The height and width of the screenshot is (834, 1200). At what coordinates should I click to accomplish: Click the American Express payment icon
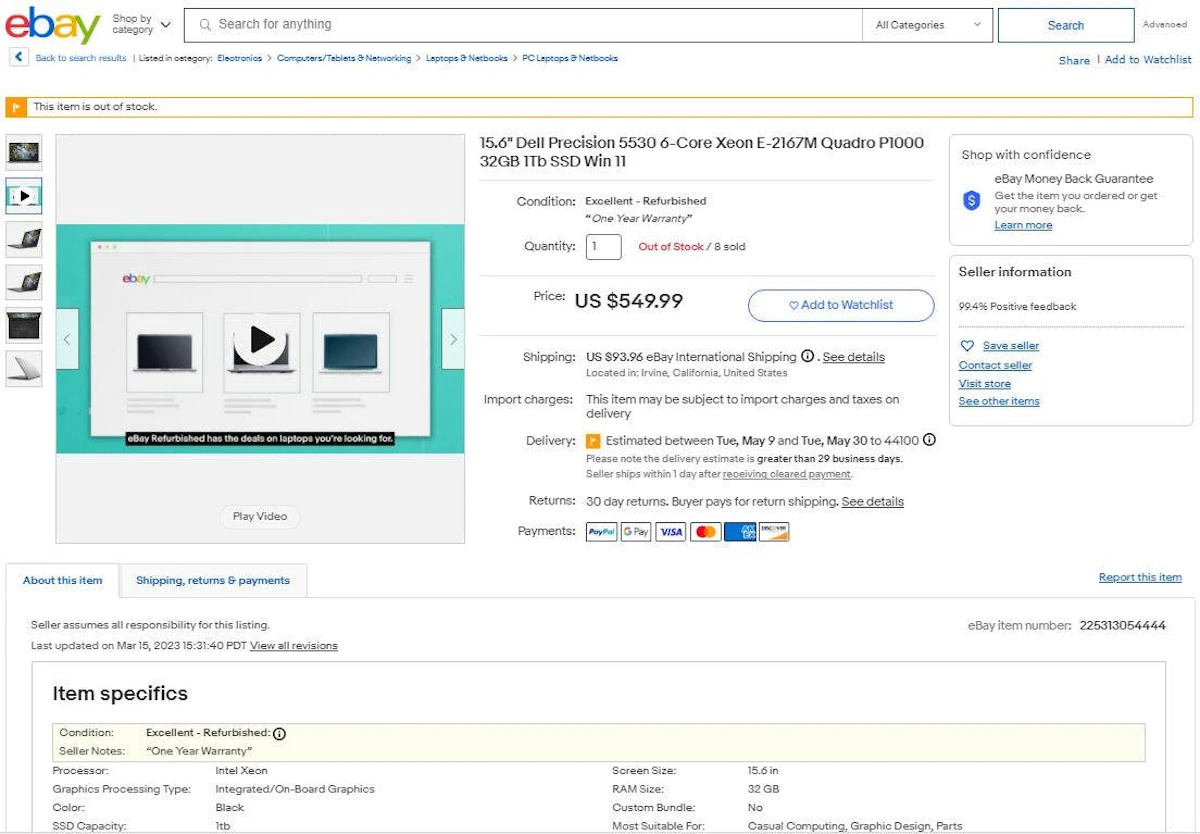coord(740,532)
